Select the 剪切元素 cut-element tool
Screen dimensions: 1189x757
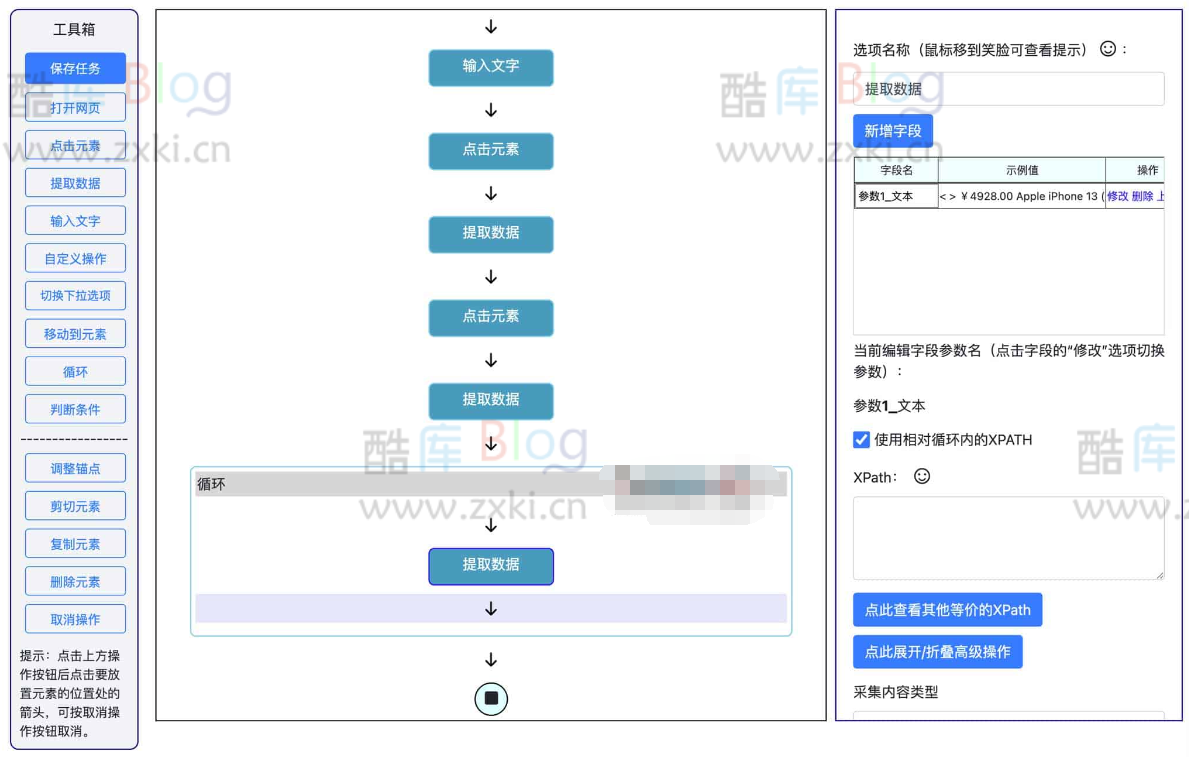74,505
